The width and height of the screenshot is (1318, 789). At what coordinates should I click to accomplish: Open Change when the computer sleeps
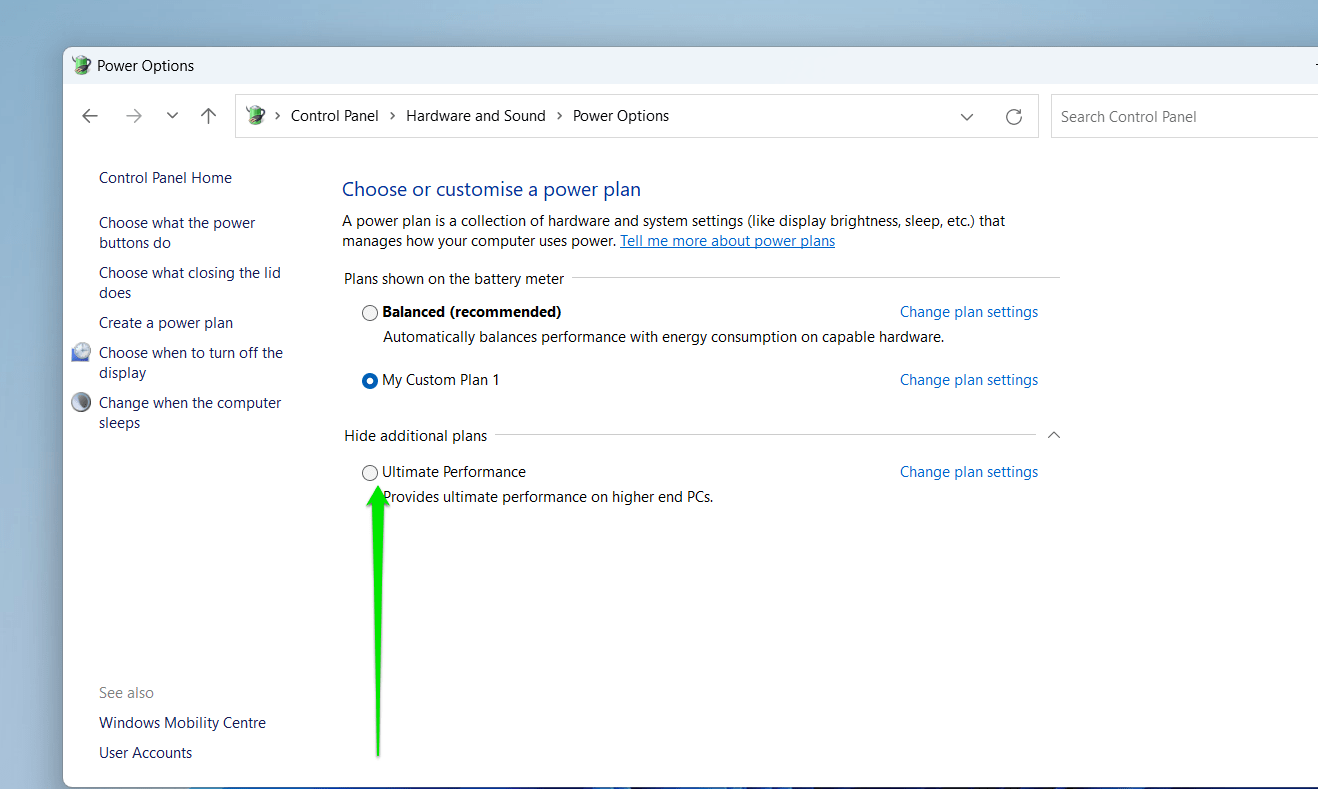click(190, 413)
